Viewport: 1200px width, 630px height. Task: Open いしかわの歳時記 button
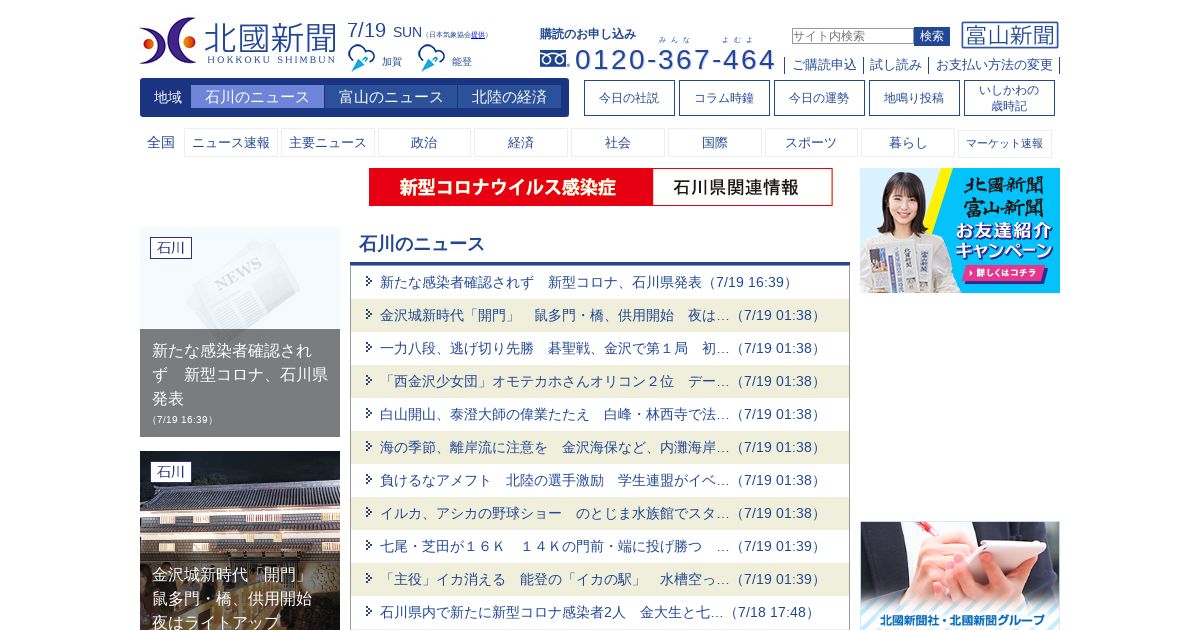1009,98
